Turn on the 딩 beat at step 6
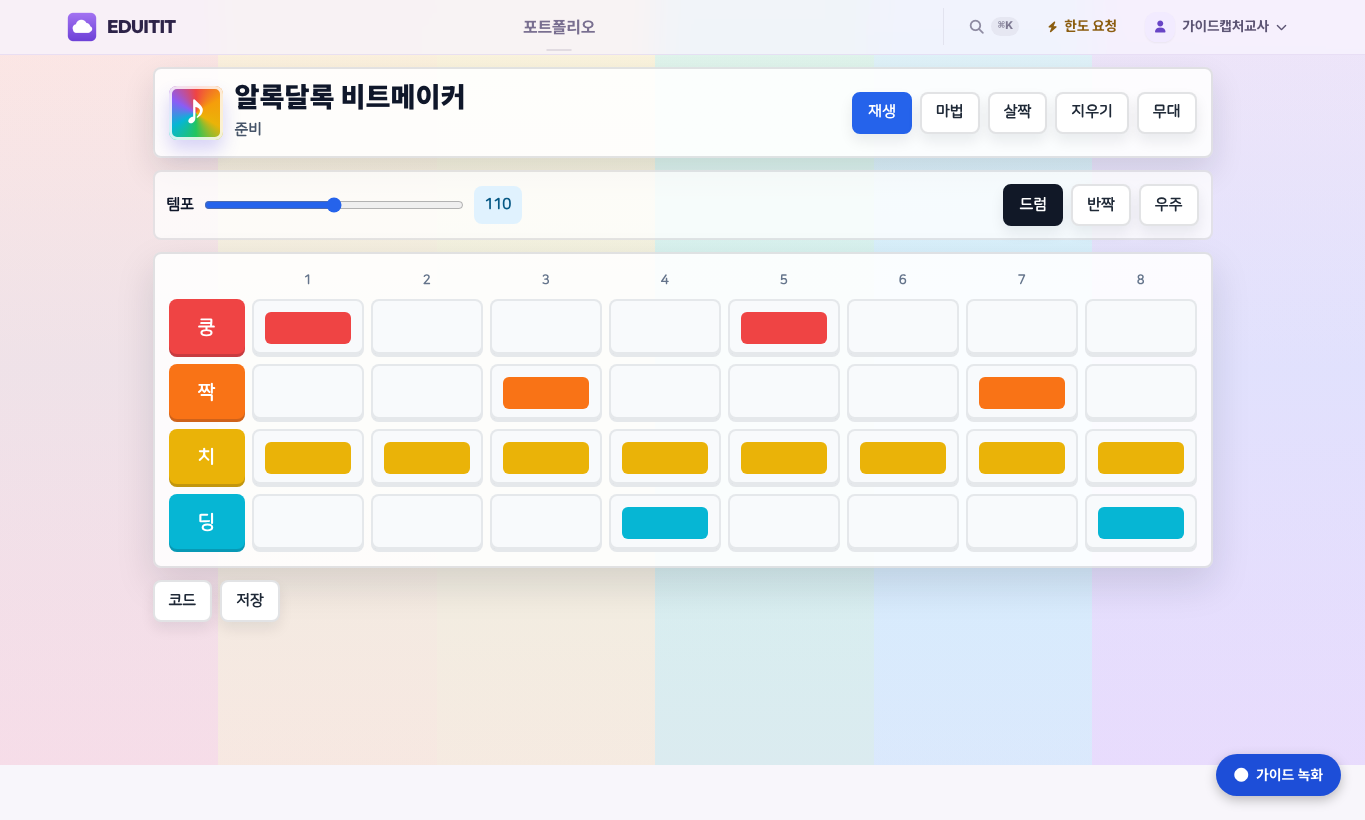 [903, 522]
